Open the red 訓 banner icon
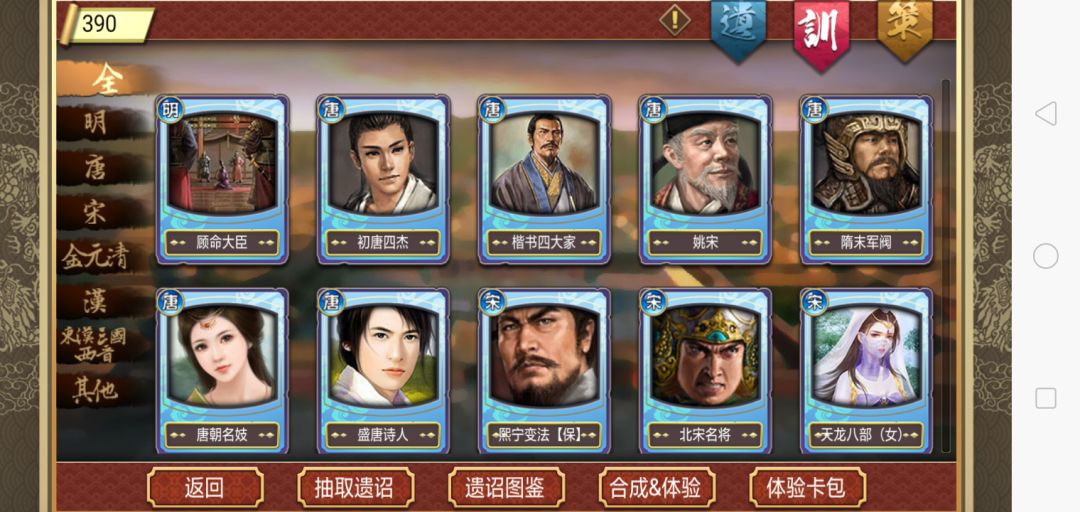The image size is (1080, 512). click(x=822, y=32)
